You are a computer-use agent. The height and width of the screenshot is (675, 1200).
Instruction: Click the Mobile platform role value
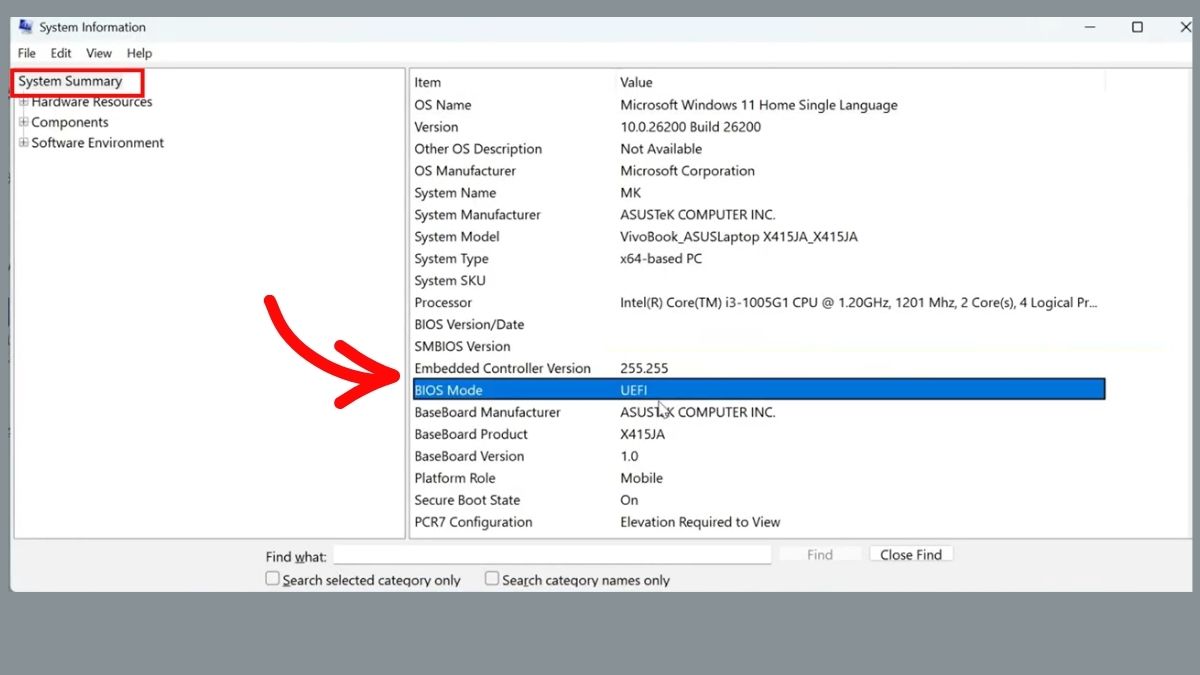[x=642, y=479]
